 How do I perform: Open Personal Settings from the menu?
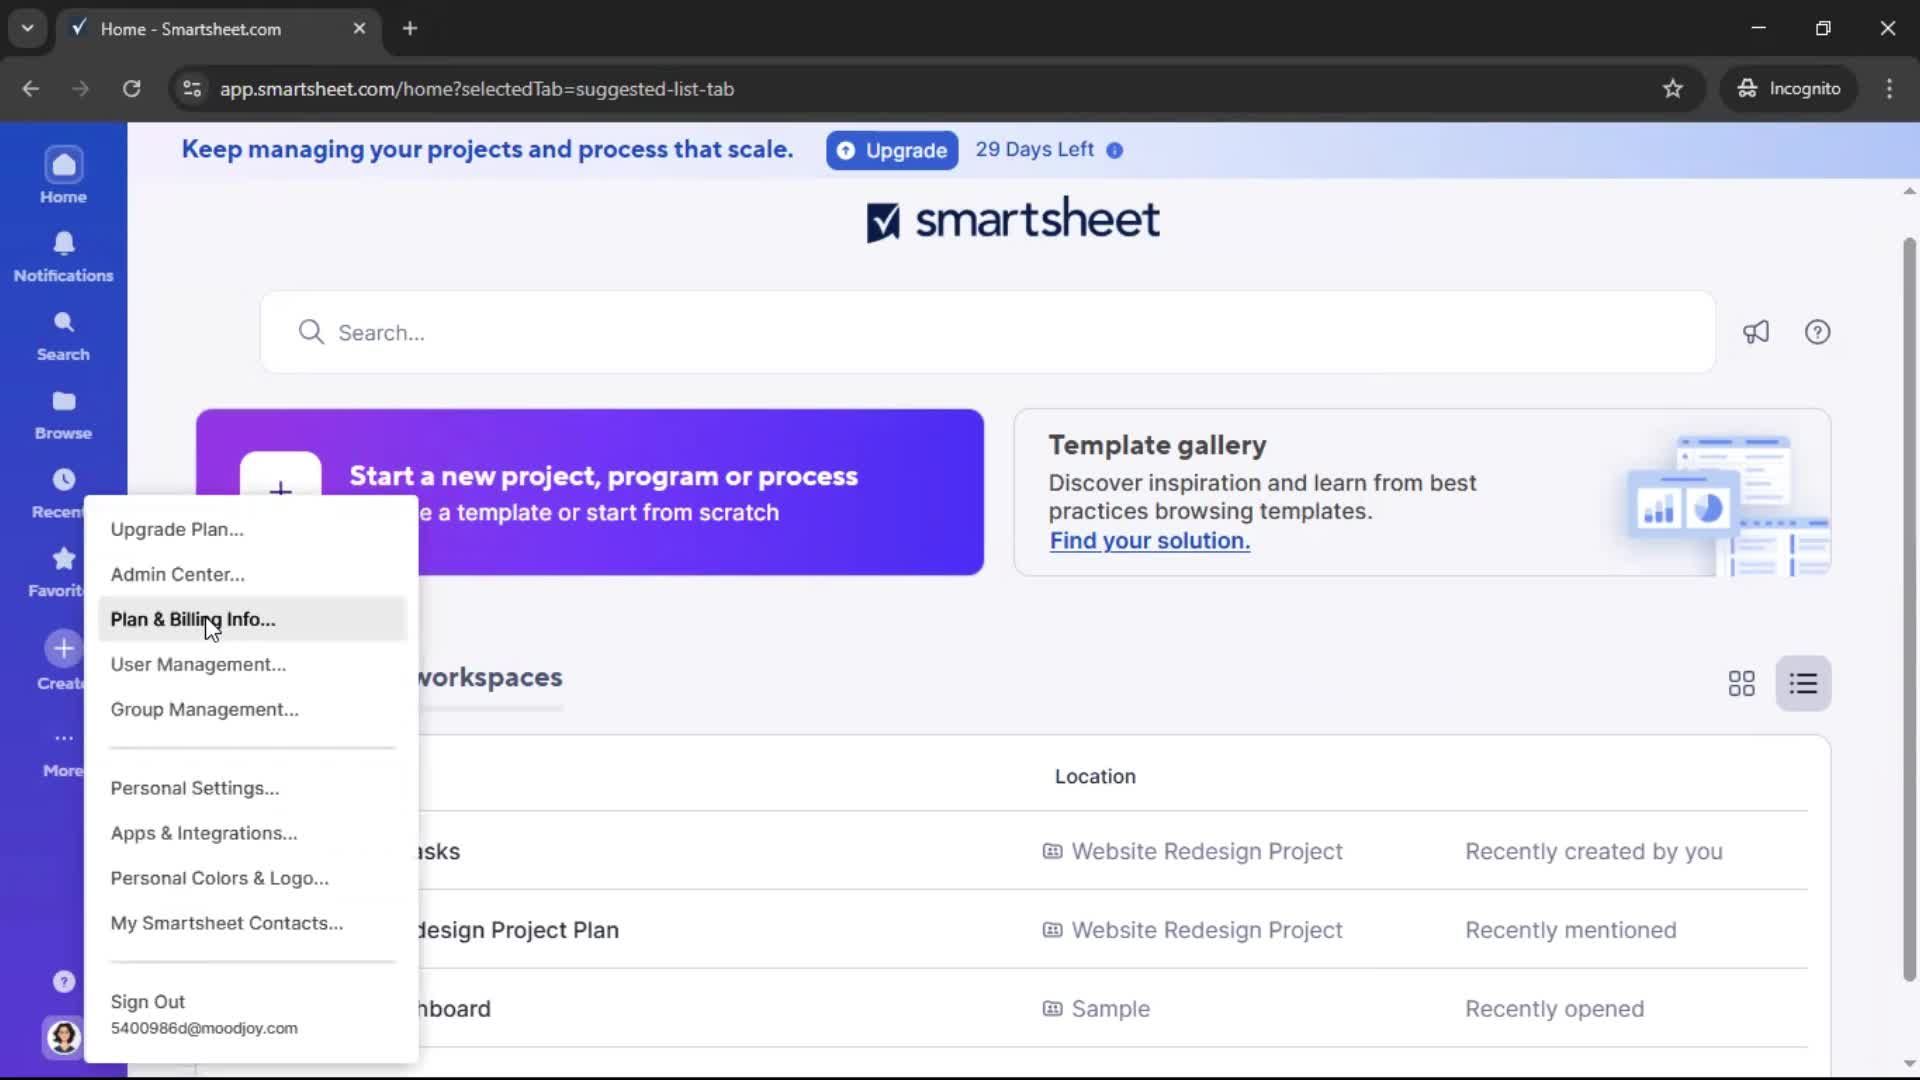(195, 788)
